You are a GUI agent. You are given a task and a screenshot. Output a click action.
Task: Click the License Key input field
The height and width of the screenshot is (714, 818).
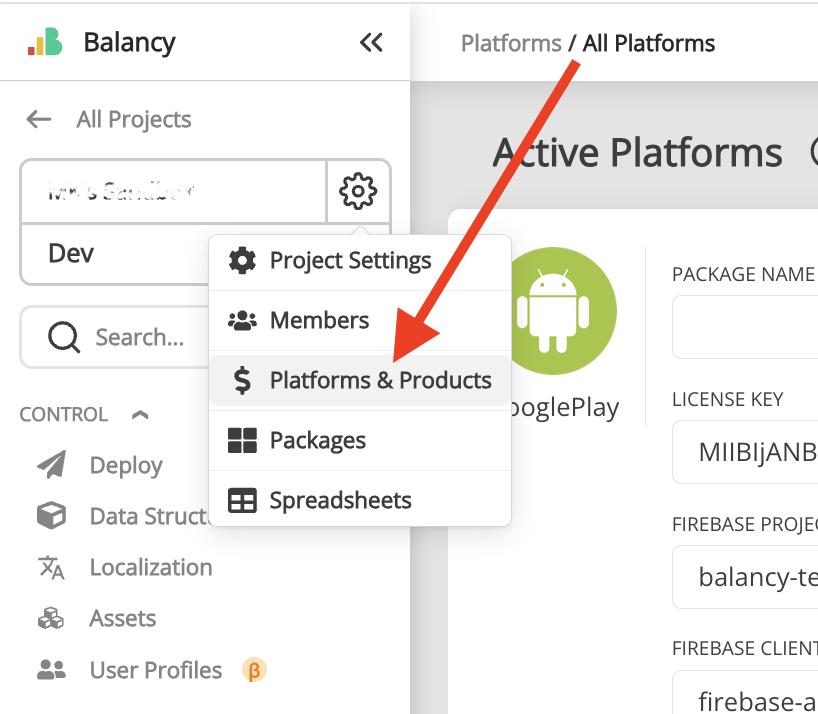click(745, 452)
